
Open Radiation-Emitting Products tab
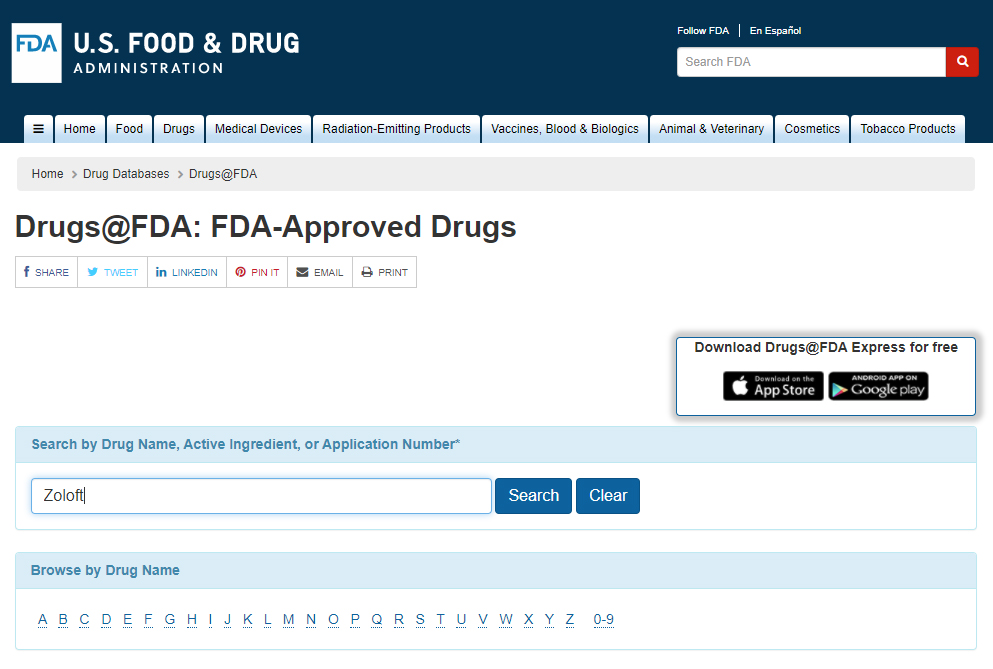click(x=396, y=129)
